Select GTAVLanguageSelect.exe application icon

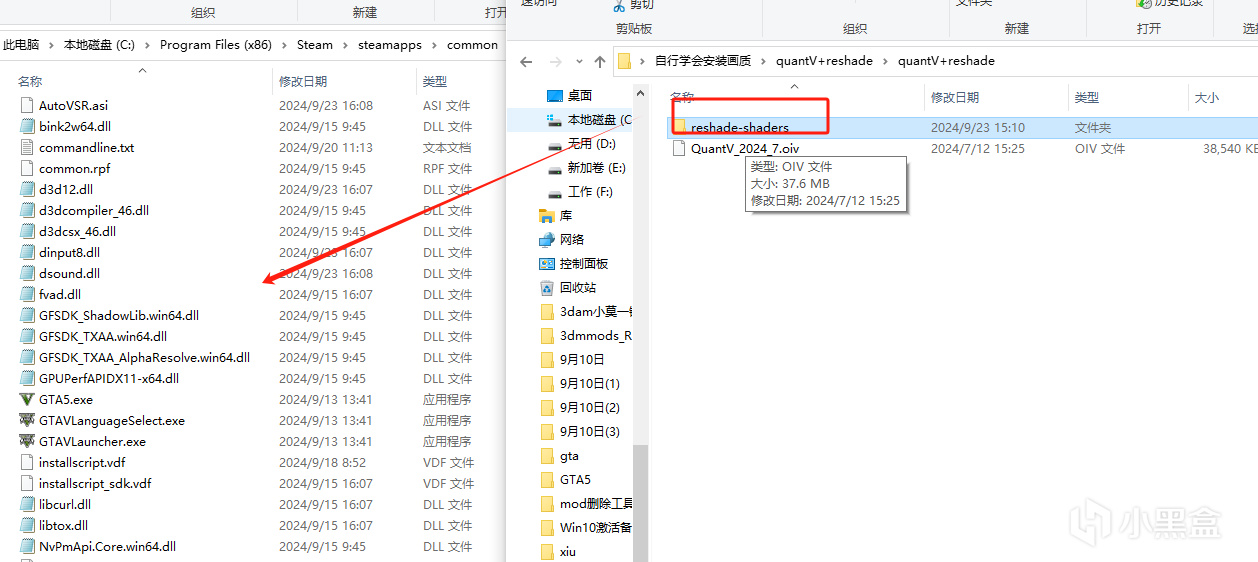[28, 421]
